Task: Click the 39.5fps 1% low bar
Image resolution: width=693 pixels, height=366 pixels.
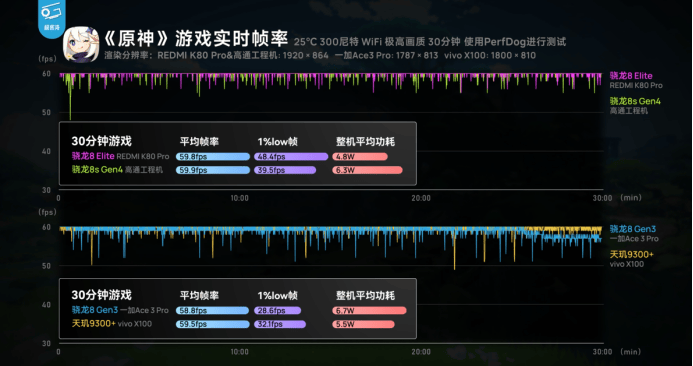Action: [x=285, y=170]
